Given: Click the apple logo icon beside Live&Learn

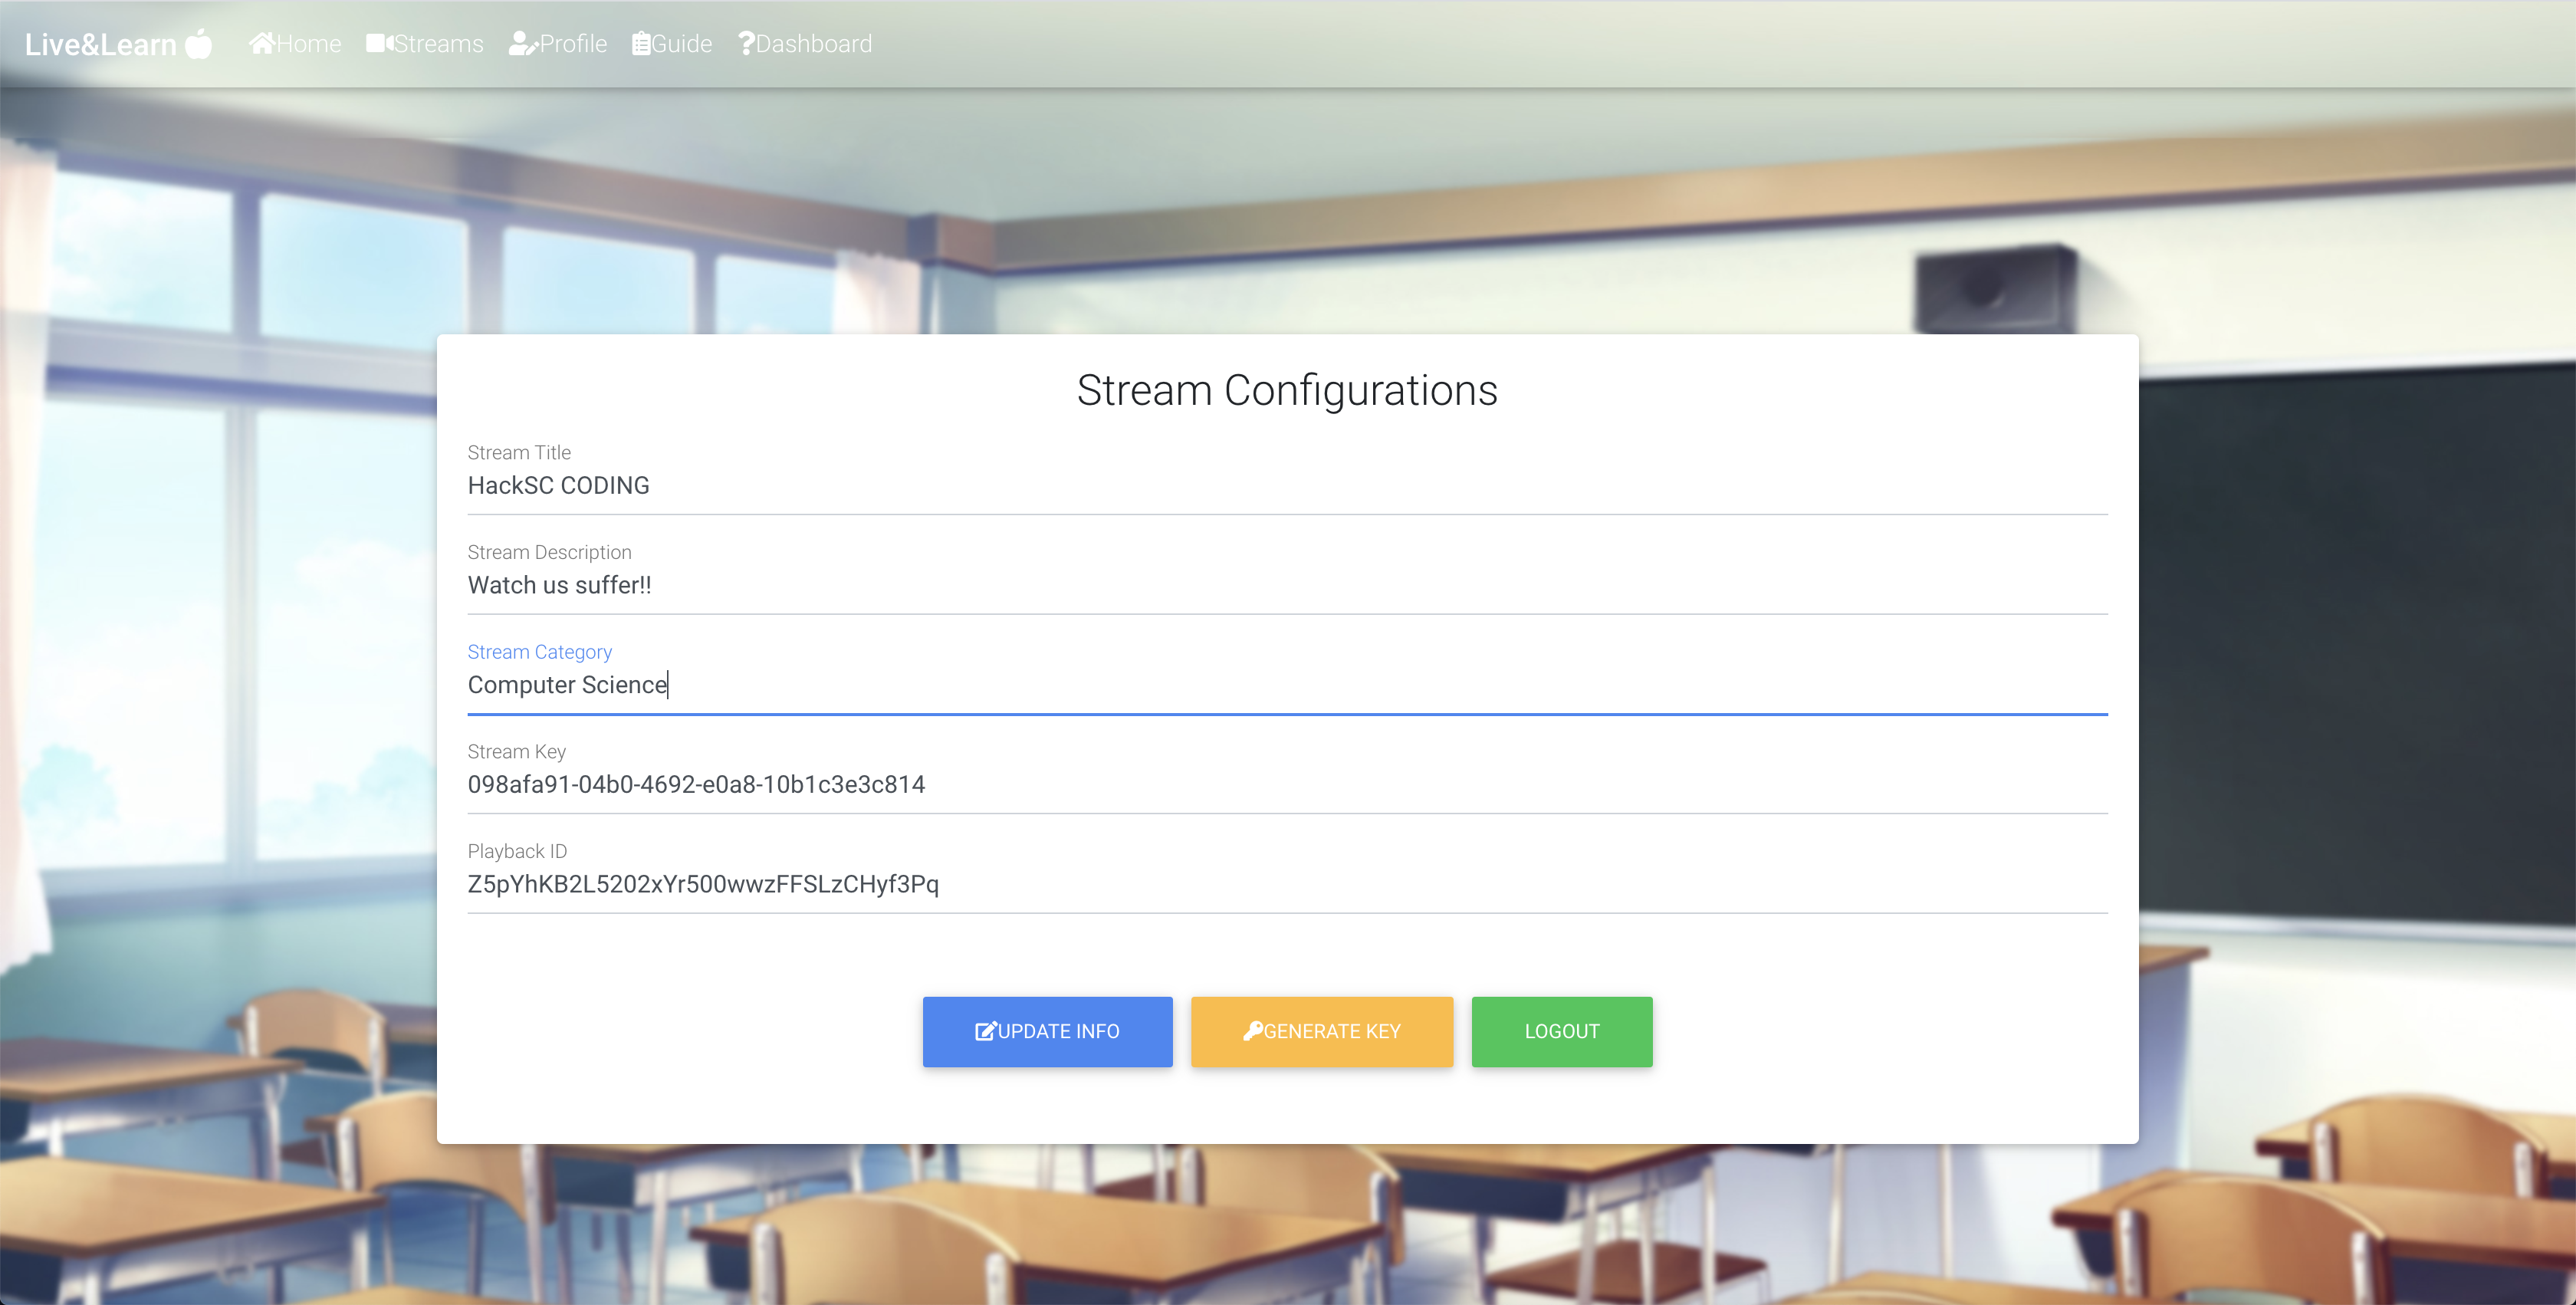Looking at the screenshot, I should coord(199,44).
